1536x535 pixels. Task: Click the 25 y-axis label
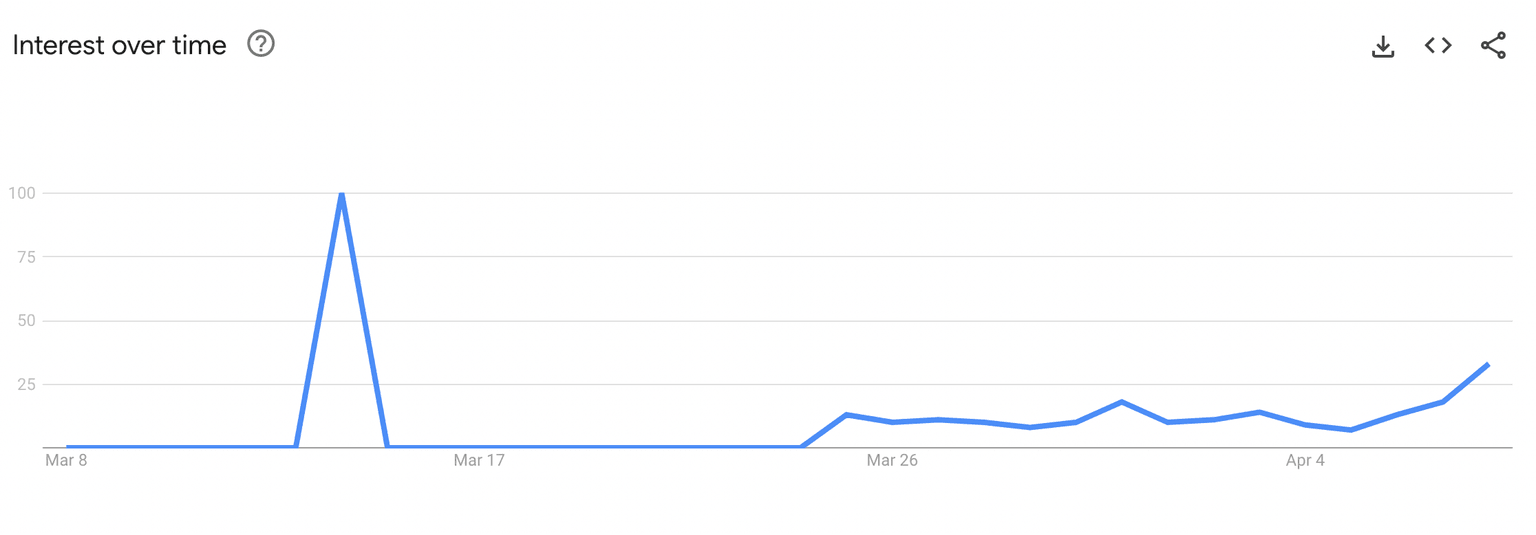26,385
